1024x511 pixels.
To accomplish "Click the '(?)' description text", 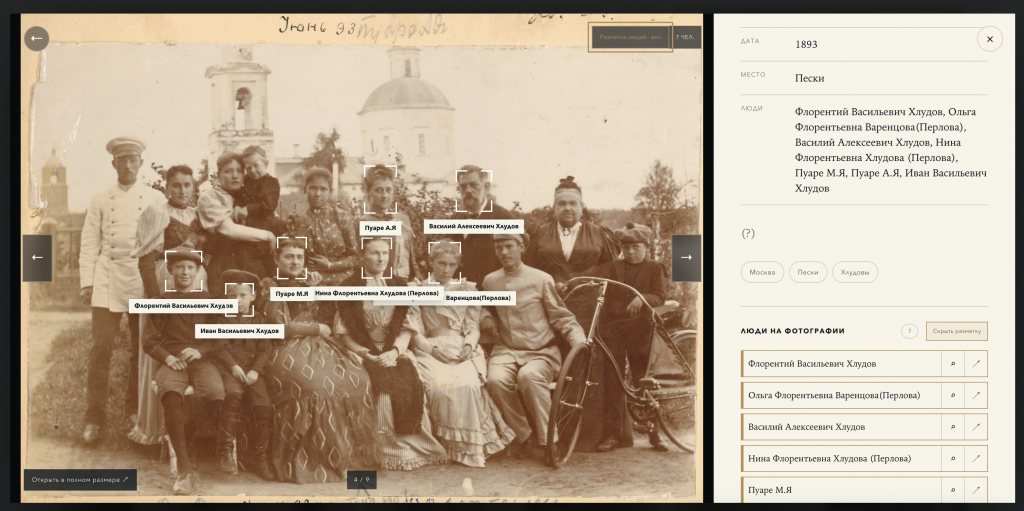I will (748, 233).
